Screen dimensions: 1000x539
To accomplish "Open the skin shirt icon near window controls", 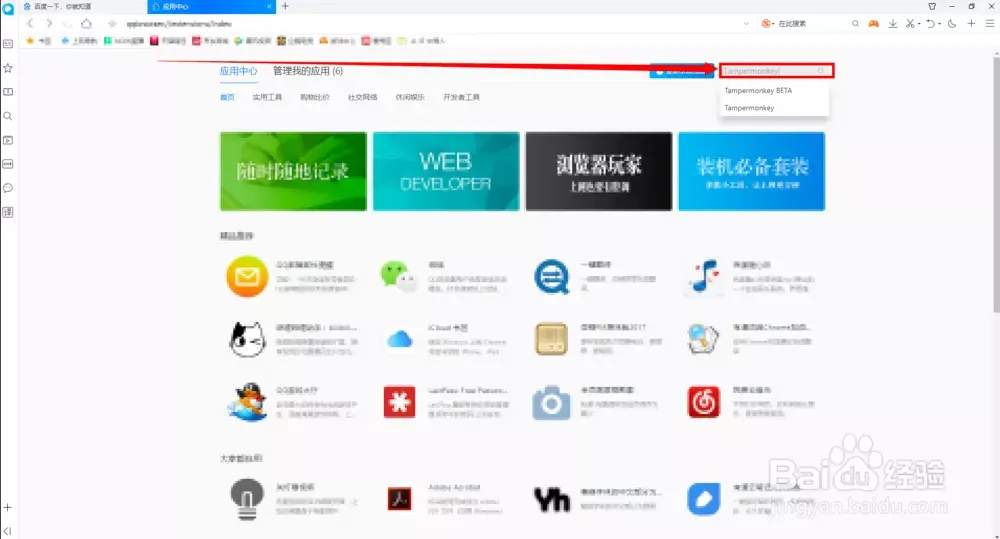I will pyautogui.click(x=932, y=6).
